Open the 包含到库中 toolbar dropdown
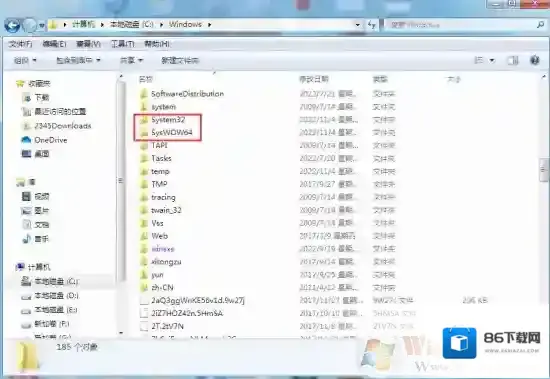The image size is (550, 379). [79, 60]
